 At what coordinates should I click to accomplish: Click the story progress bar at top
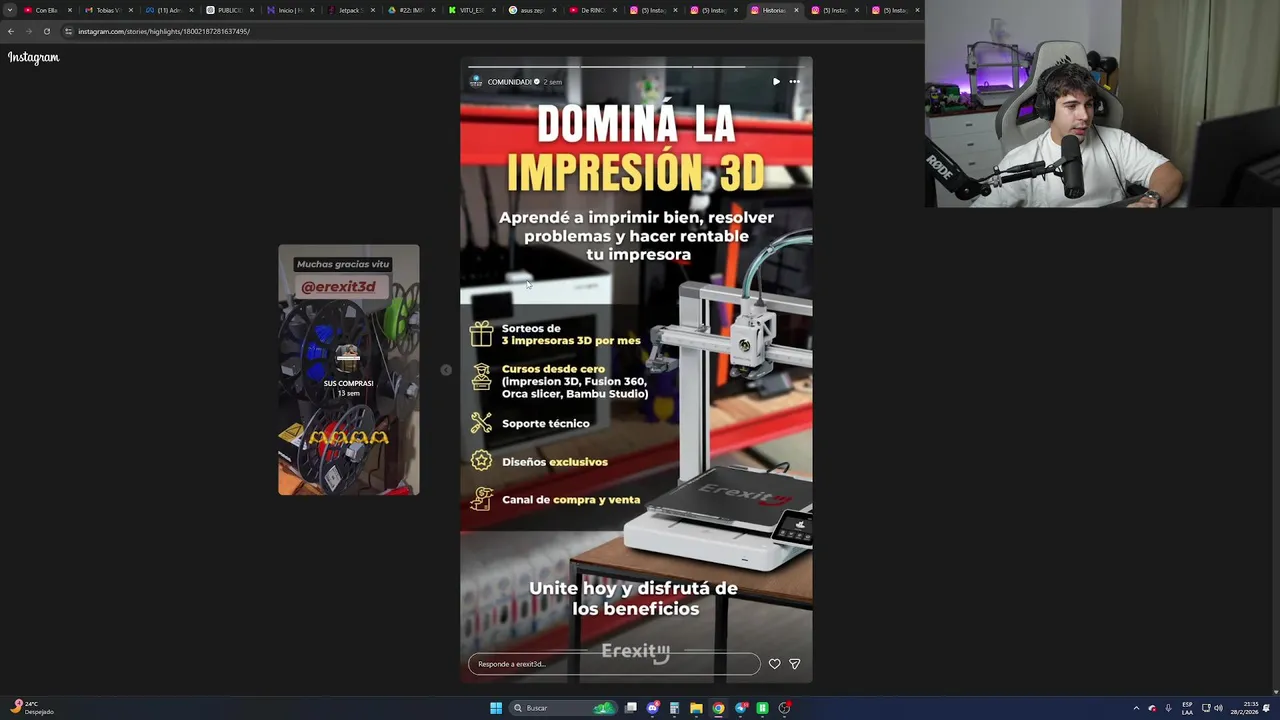pos(636,67)
